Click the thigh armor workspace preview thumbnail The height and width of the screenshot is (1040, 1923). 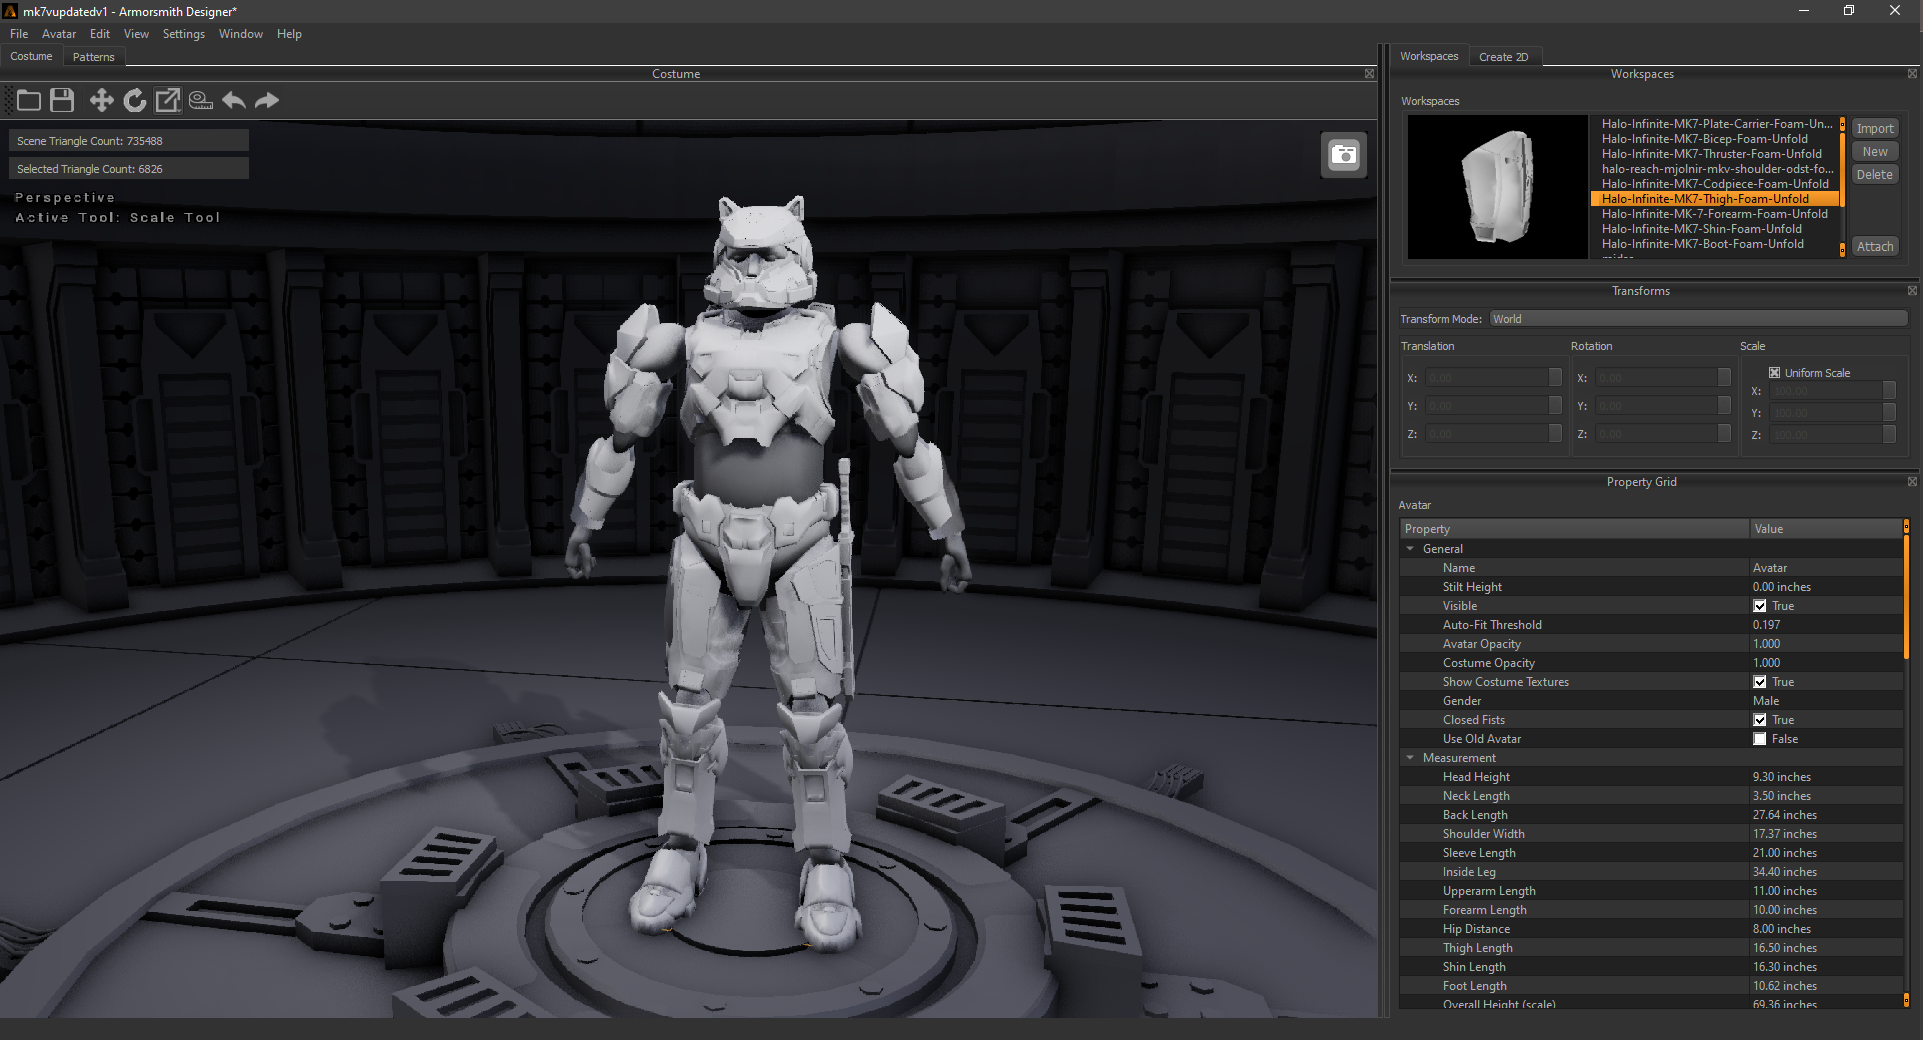coord(1497,187)
